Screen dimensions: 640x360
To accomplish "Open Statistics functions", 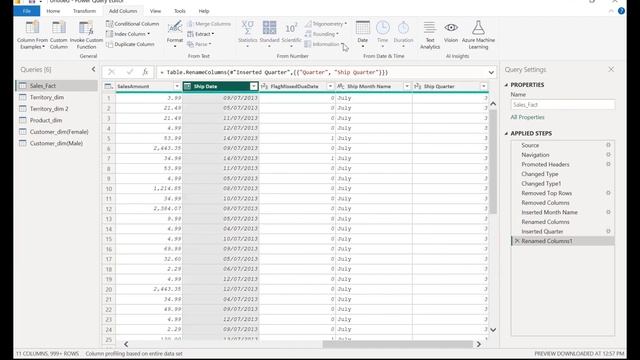I will coord(247,34).
